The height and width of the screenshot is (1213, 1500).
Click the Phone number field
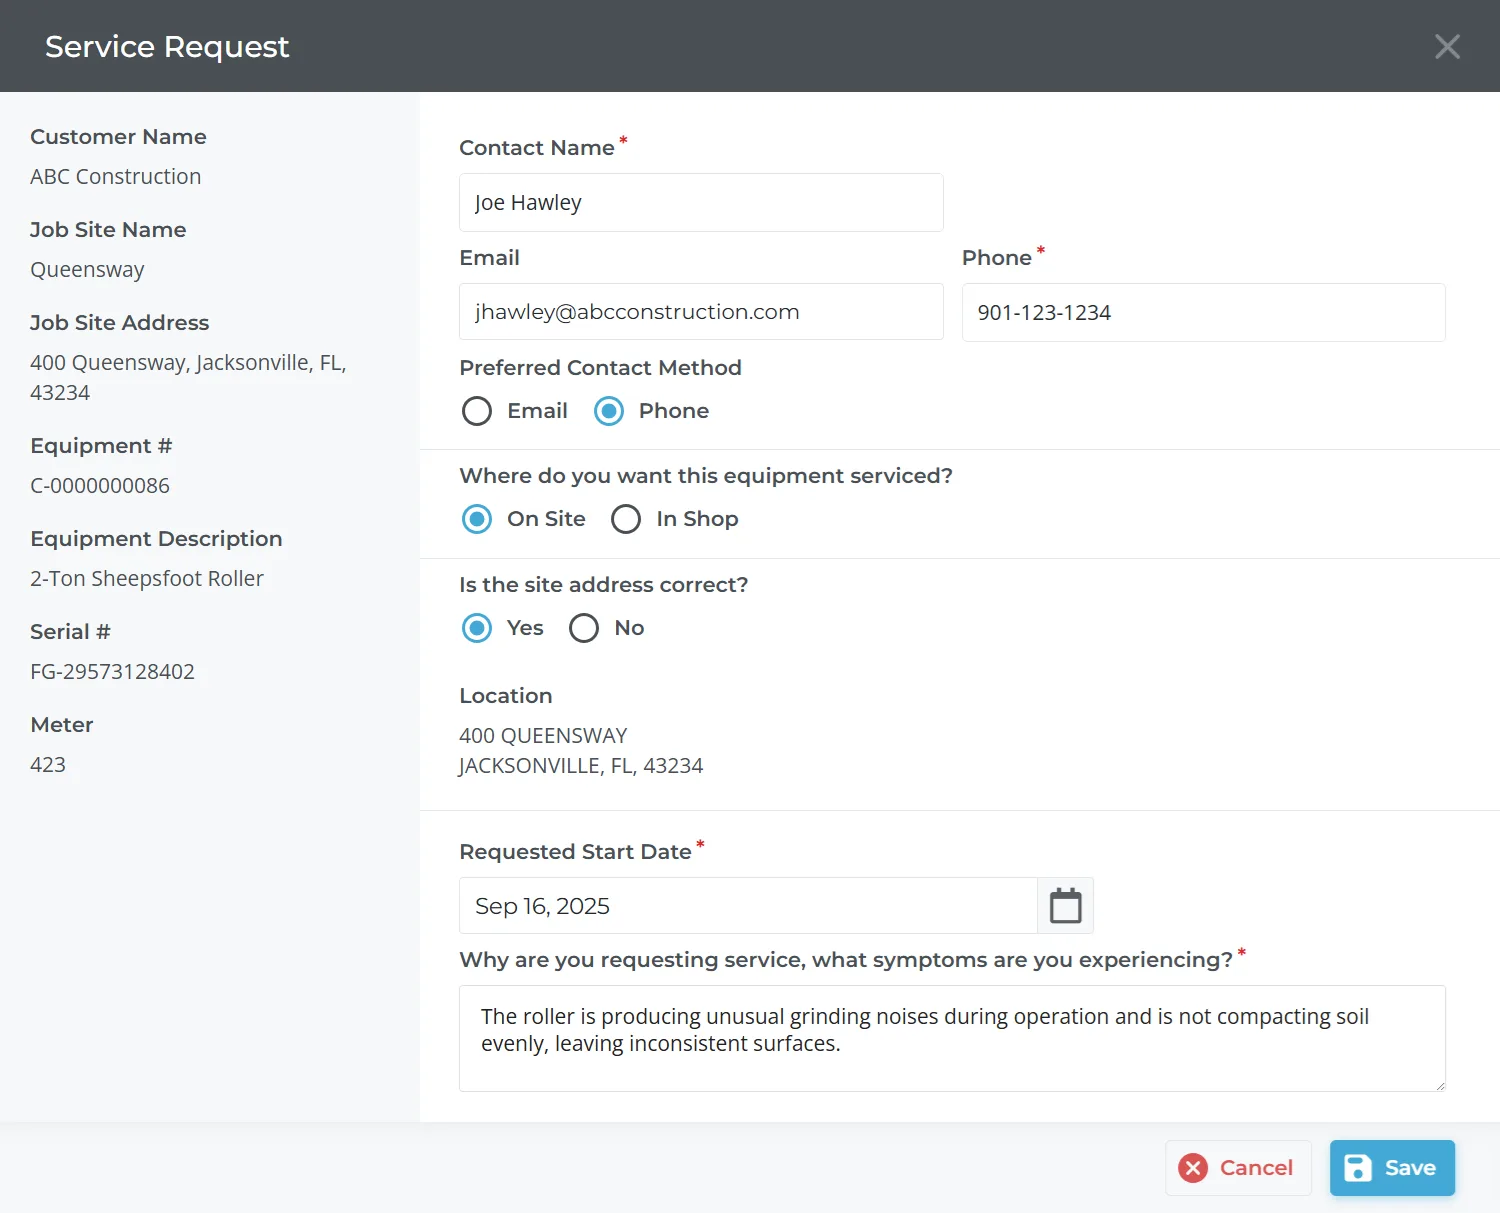[1203, 313]
